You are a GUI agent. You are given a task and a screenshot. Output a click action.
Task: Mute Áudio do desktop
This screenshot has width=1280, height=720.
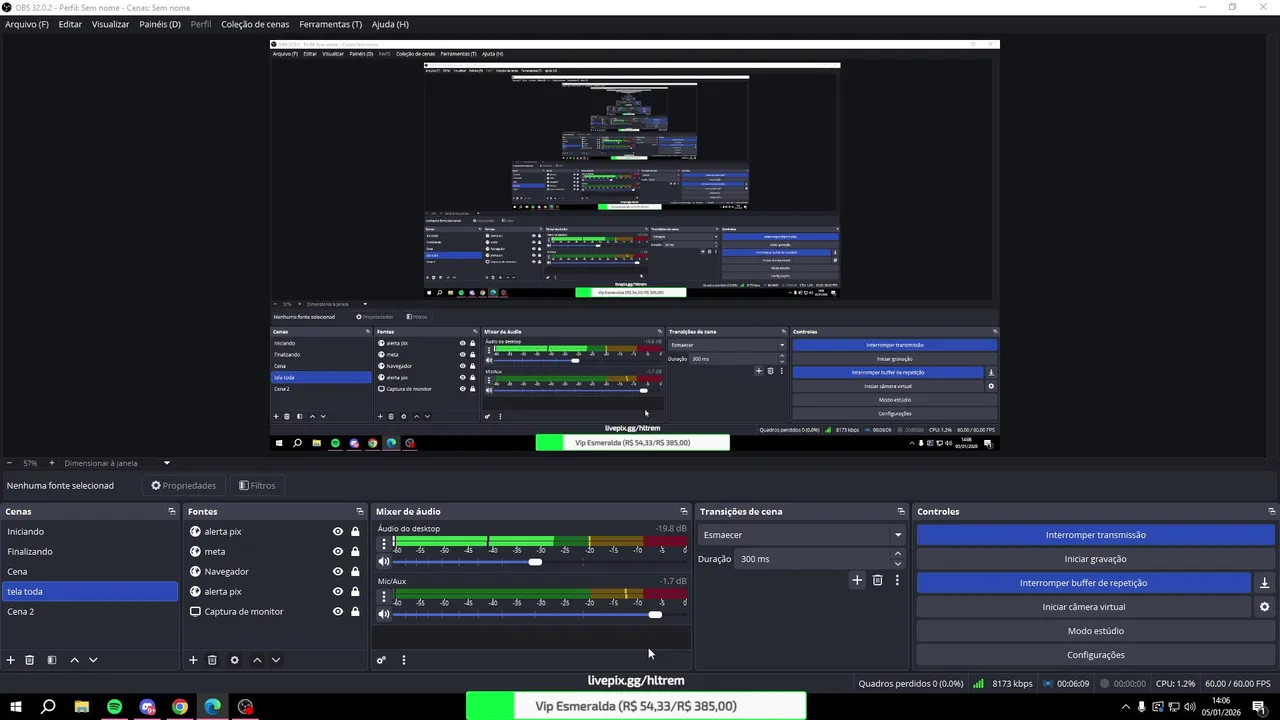[x=383, y=562]
